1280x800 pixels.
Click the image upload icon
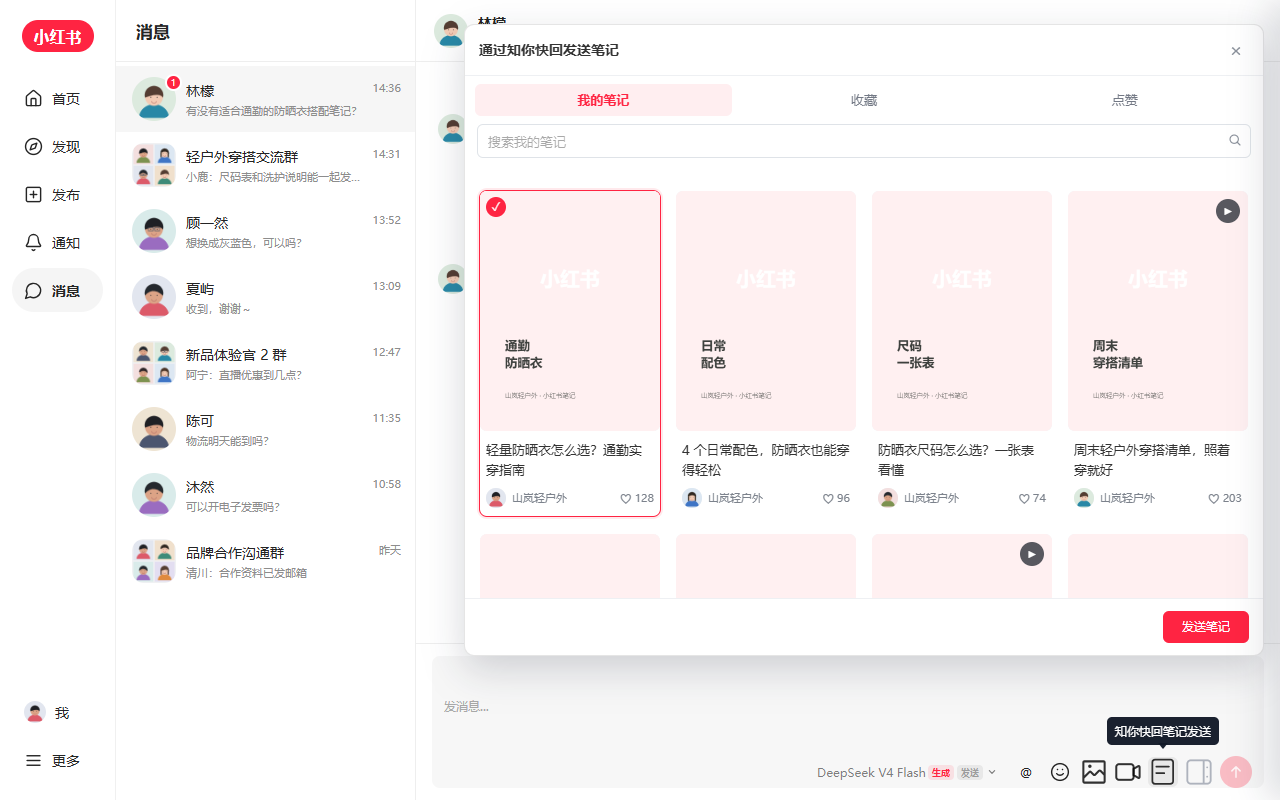tap(1094, 772)
